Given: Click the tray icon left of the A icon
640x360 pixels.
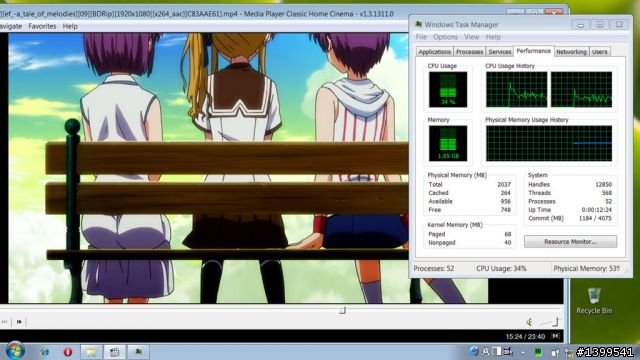Looking at the screenshot, I should pos(473,351).
